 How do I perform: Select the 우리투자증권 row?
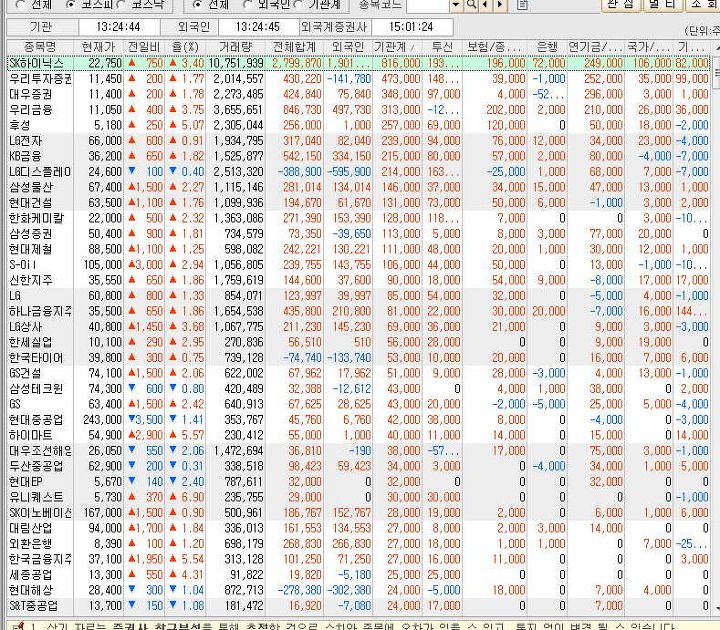[x=359, y=79]
